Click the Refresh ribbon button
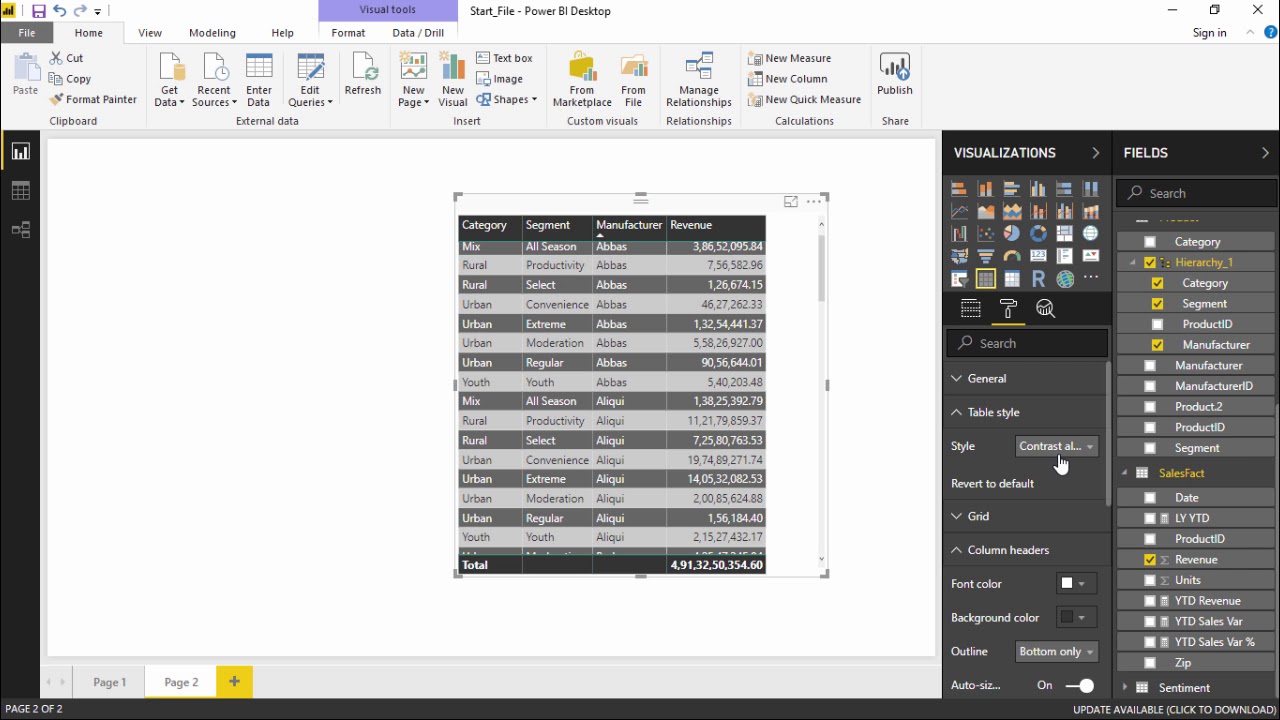This screenshot has width=1280, height=720. (x=363, y=75)
